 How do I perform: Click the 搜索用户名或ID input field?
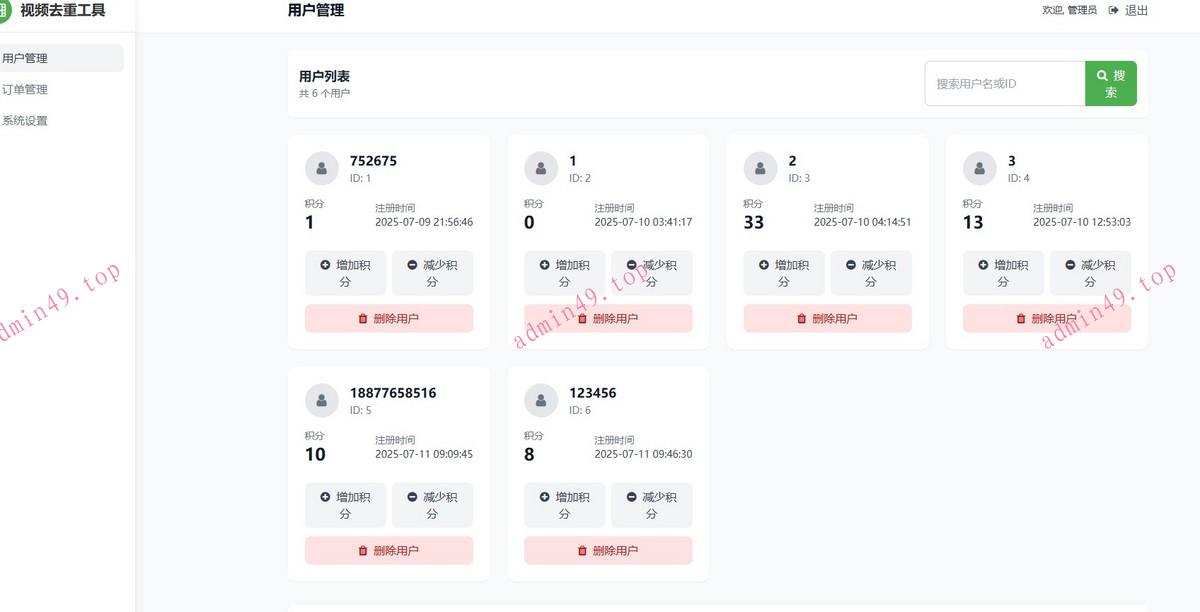(1004, 84)
